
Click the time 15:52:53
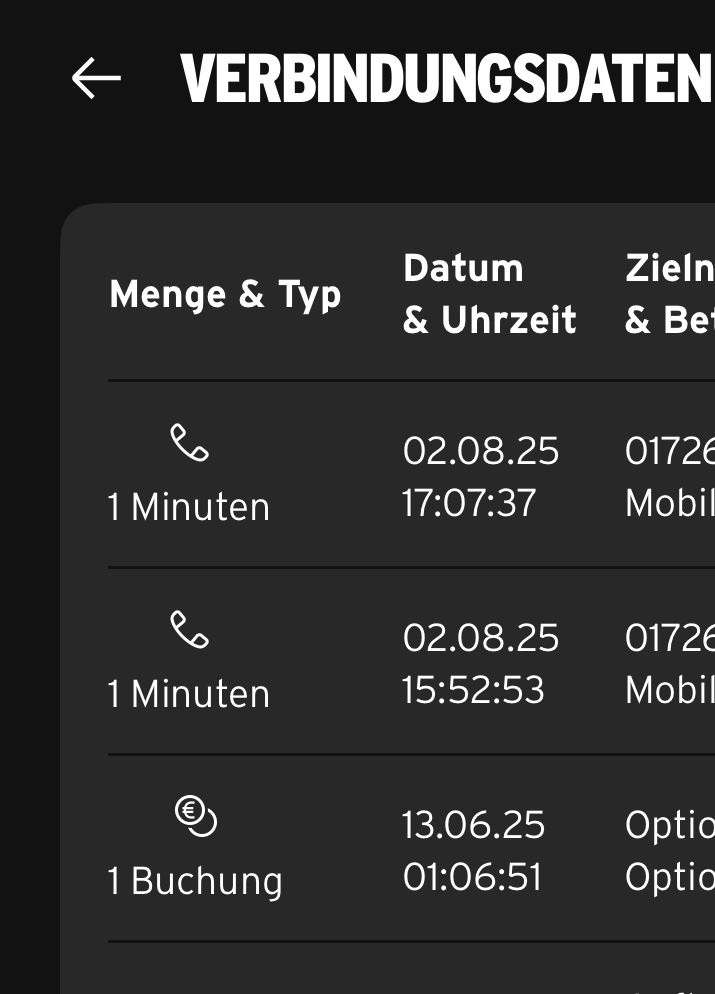[473, 690]
